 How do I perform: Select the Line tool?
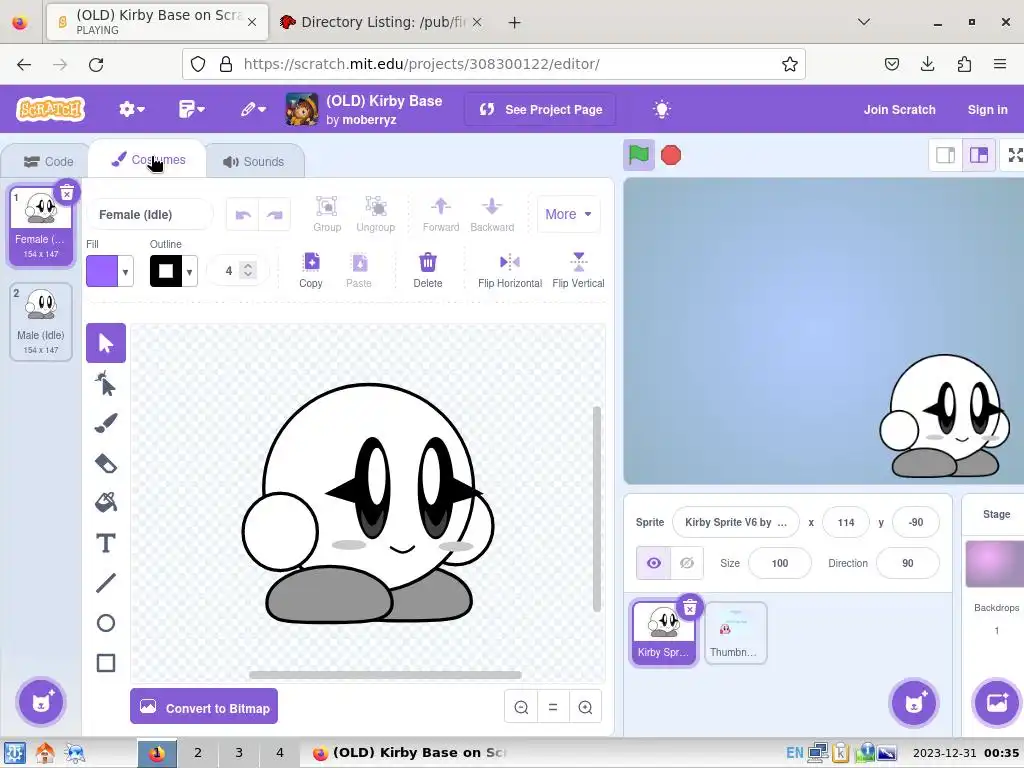[x=106, y=583]
